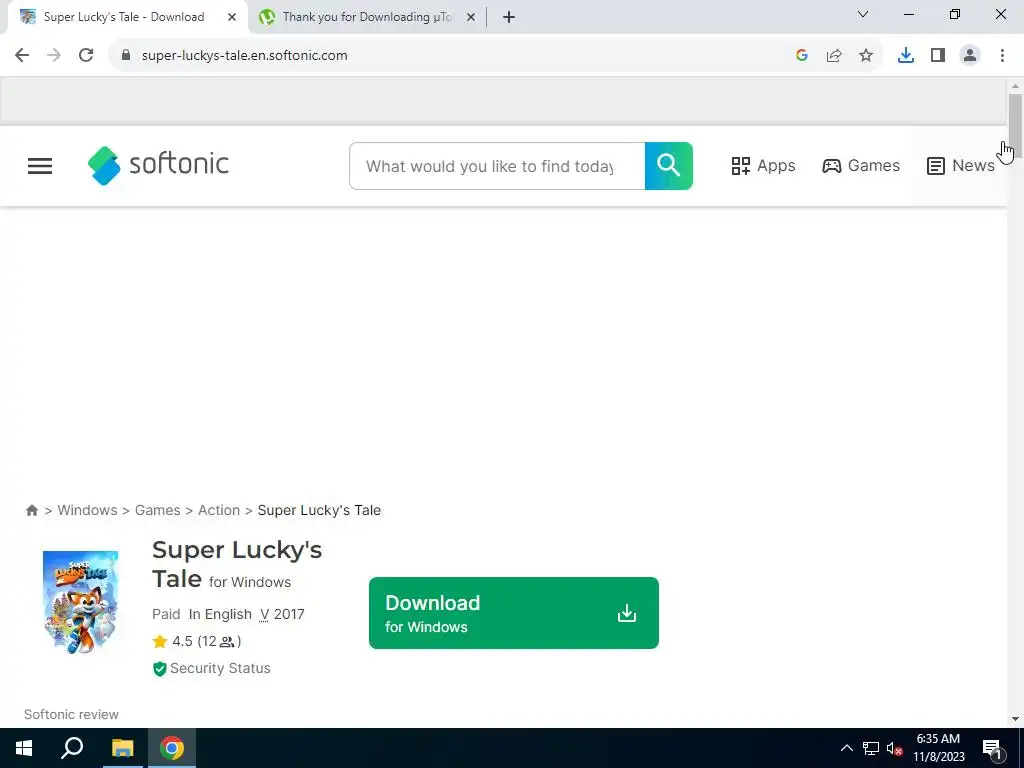The height and width of the screenshot is (768, 1024).
Task: Focus the 'What would you like to find' search box
Action: (x=497, y=166)
